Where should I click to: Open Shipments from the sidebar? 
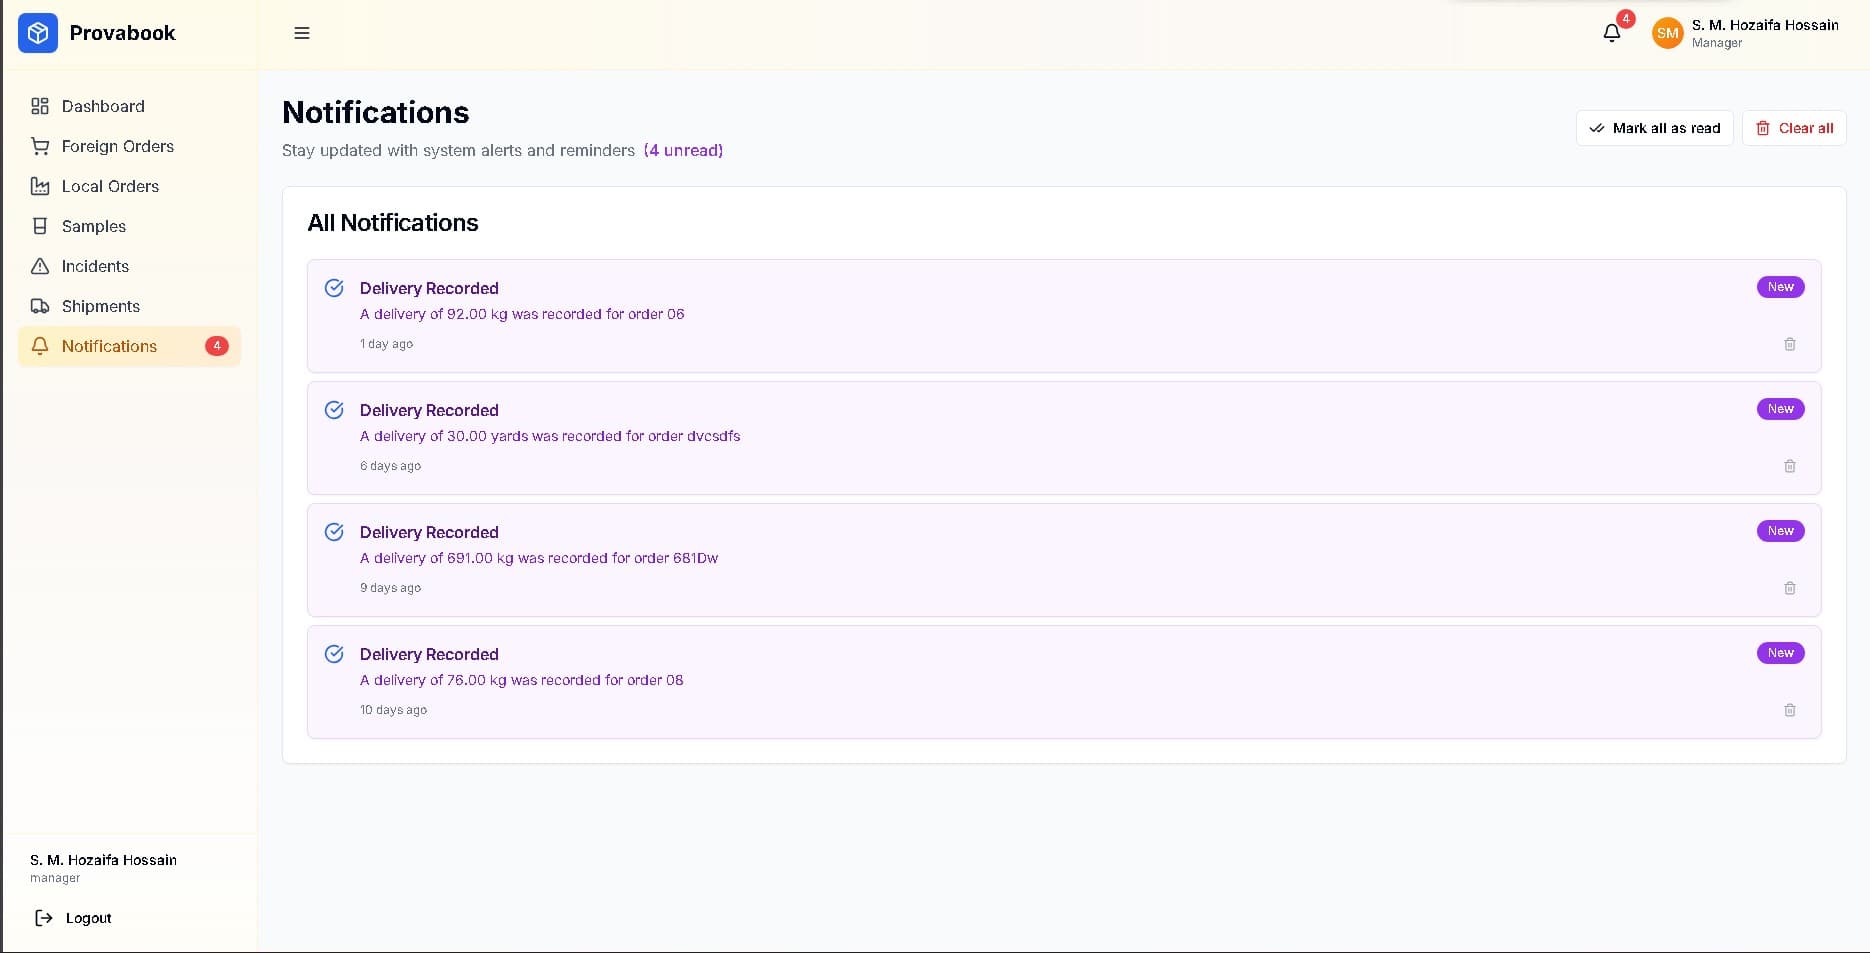(x=129, y=306)
